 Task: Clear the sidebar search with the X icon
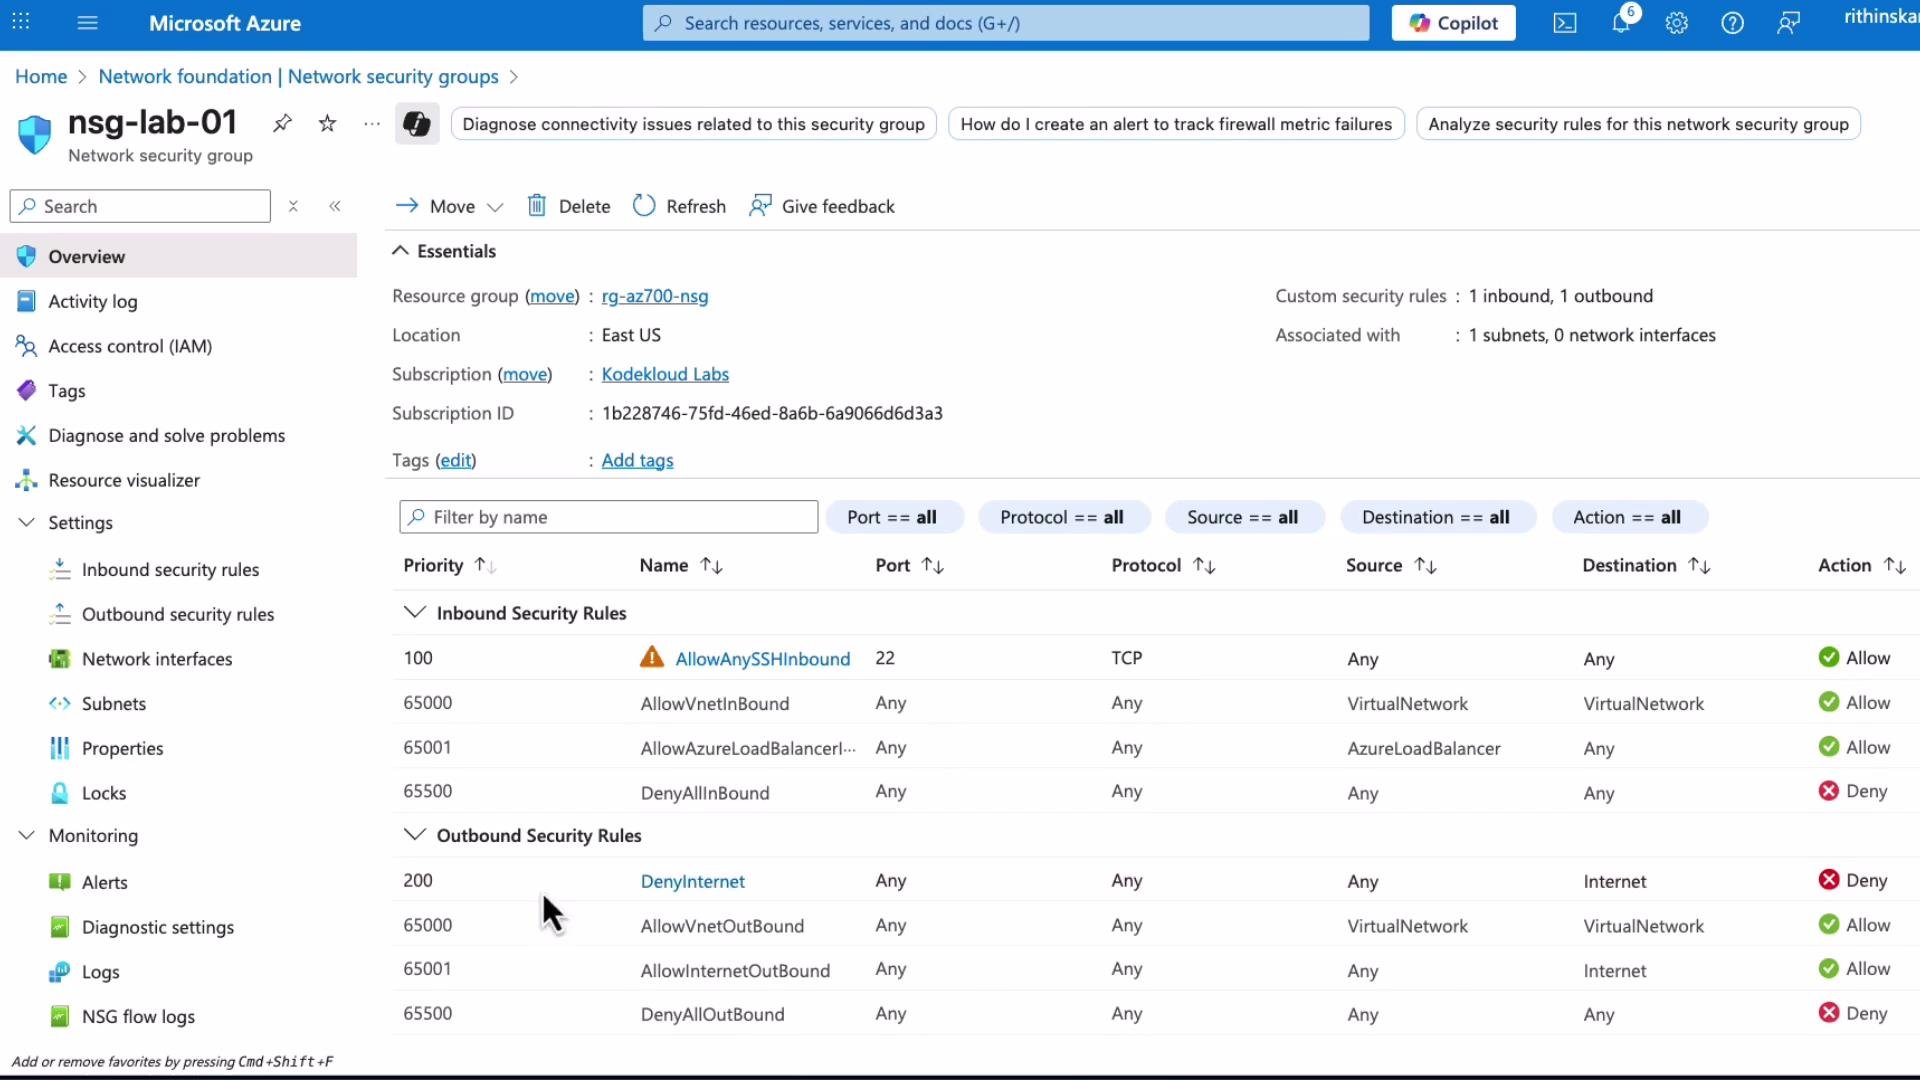[x=293, y=206]
